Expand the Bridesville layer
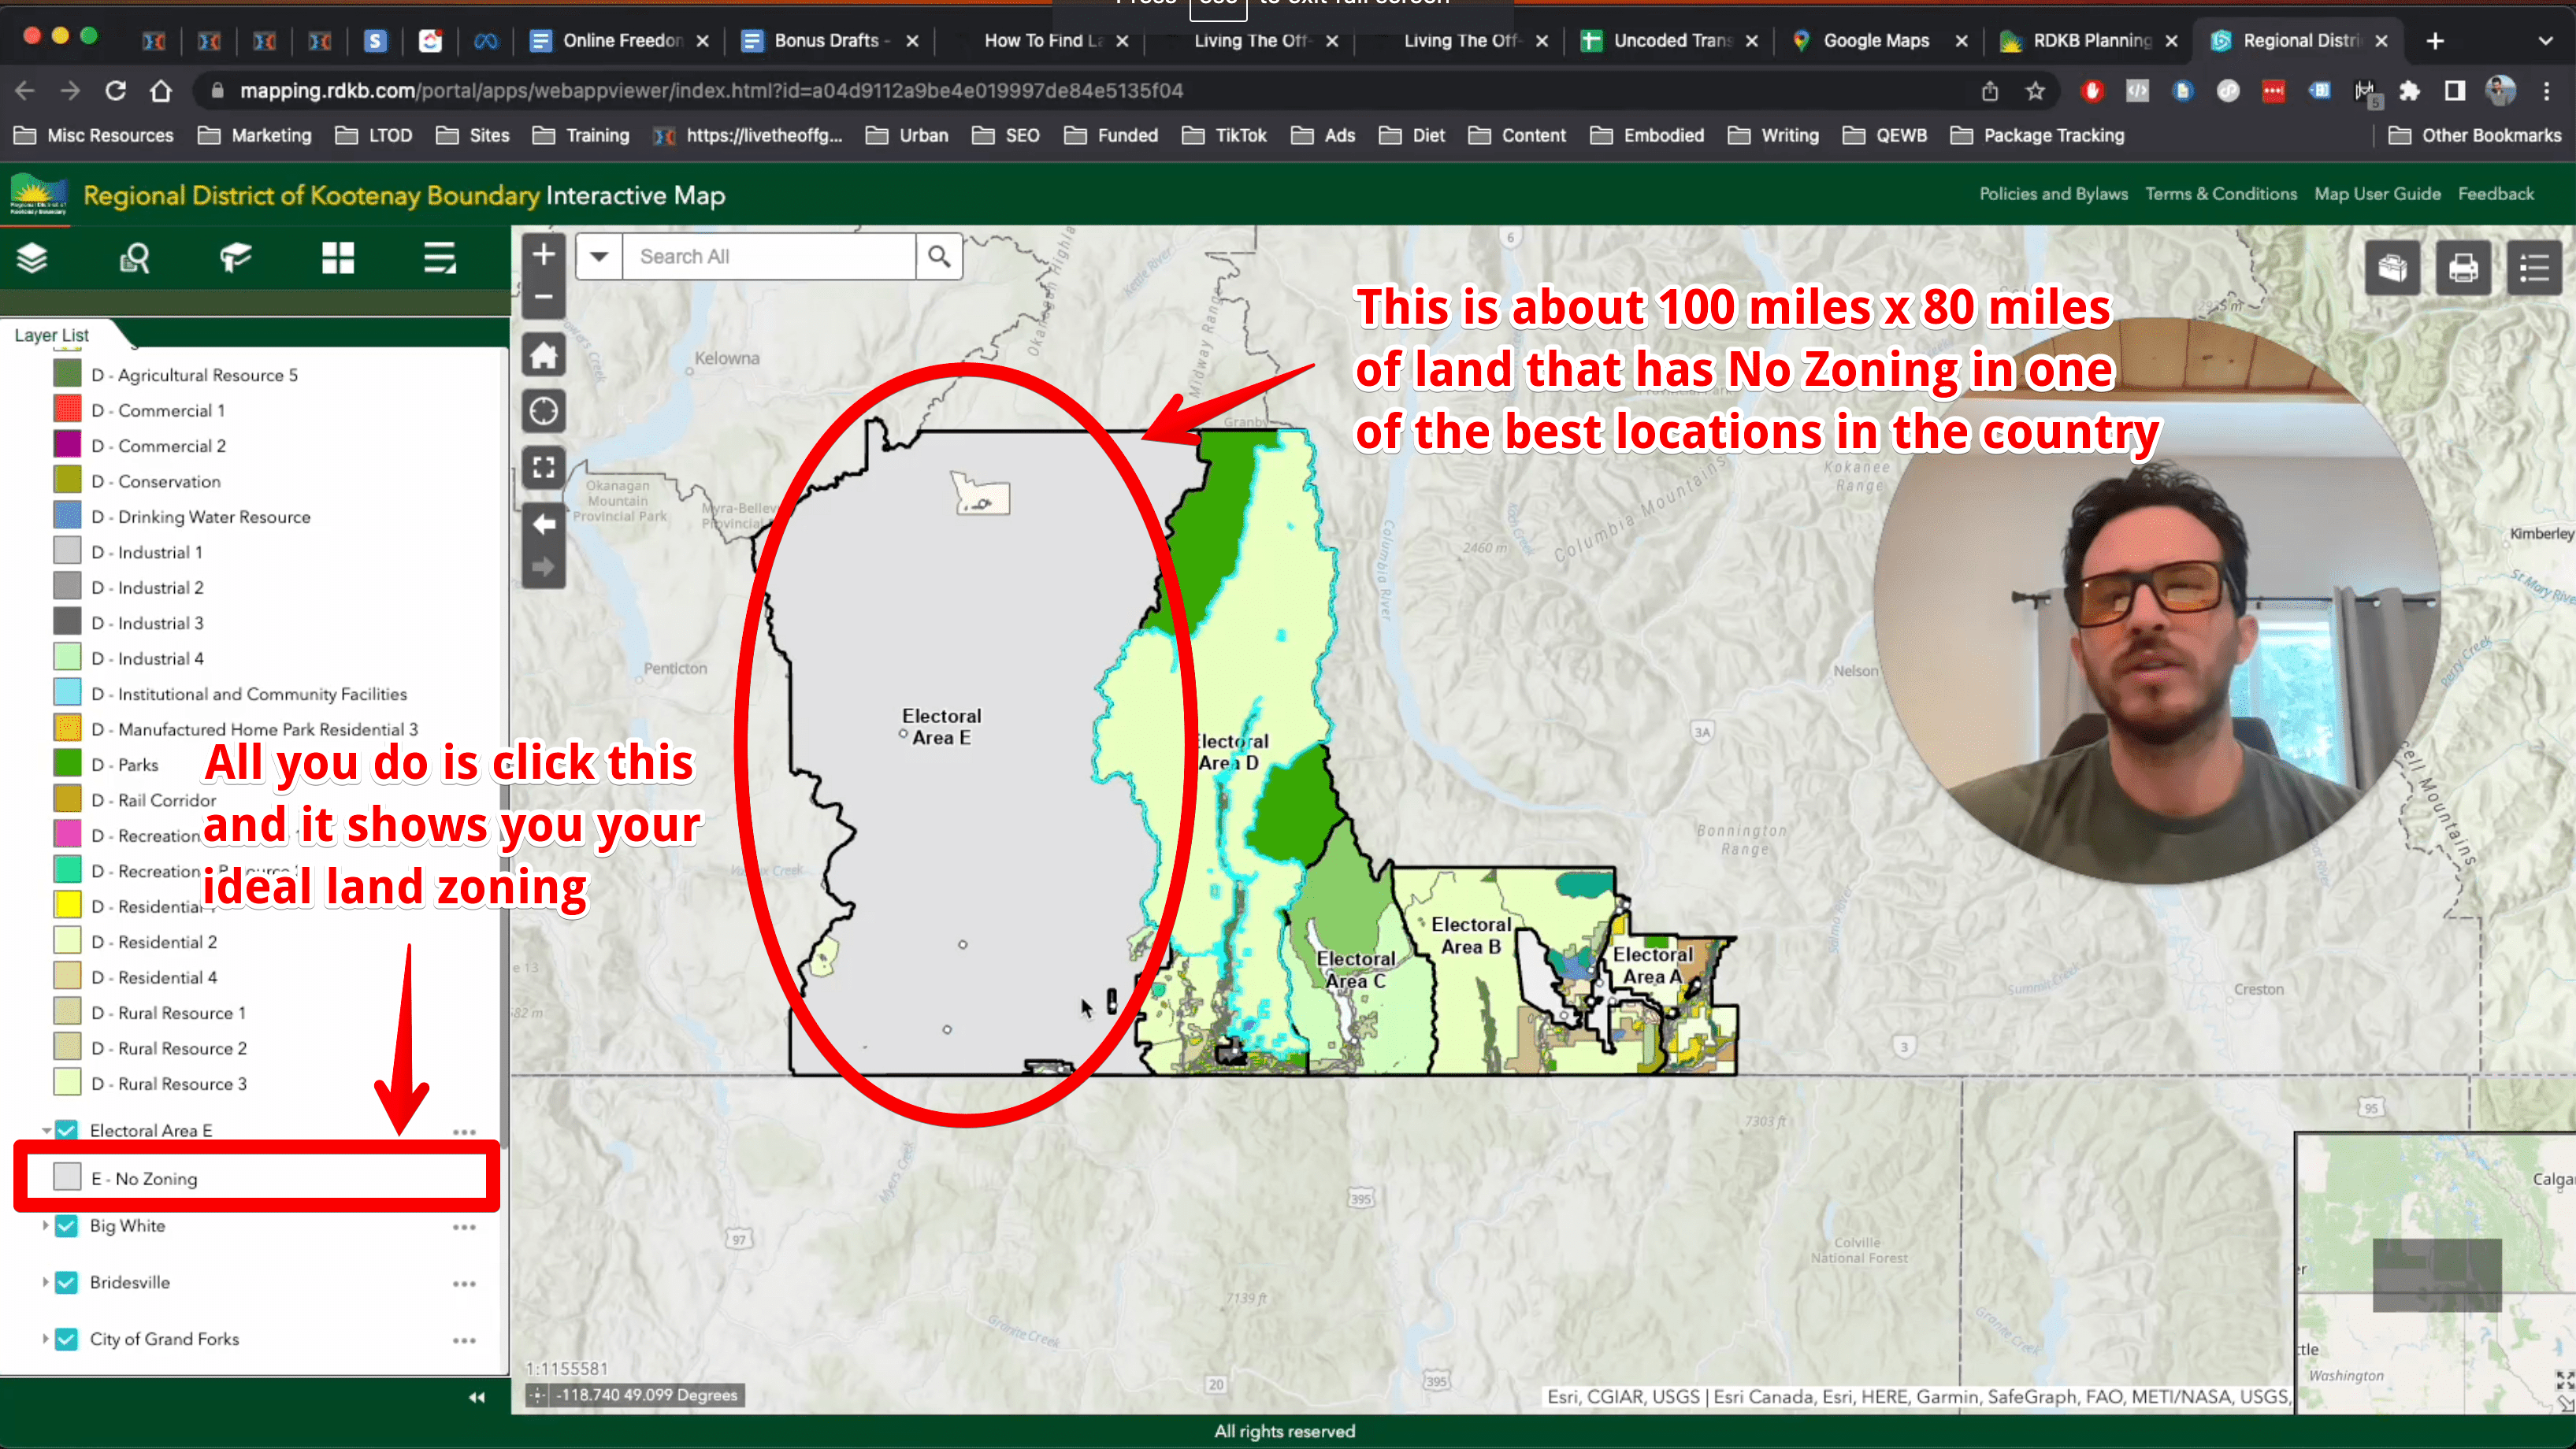The height and width of the screenshot is (1449, 2576). 45,1282
